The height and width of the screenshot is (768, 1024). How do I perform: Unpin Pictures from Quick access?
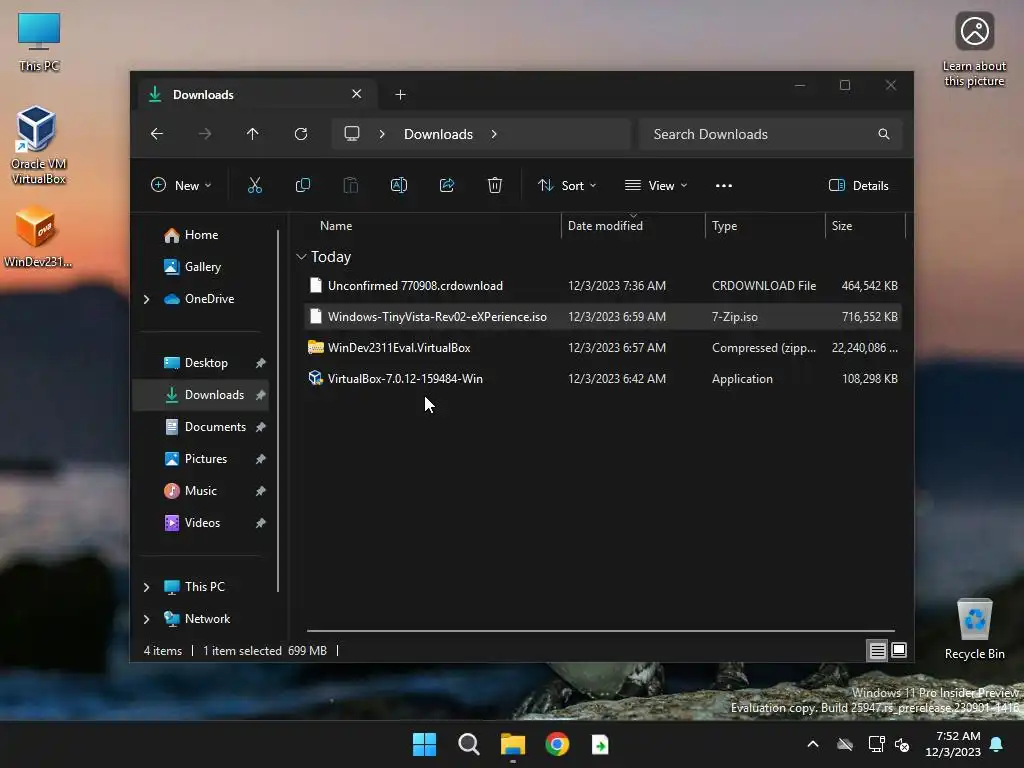tap(261, 459)
